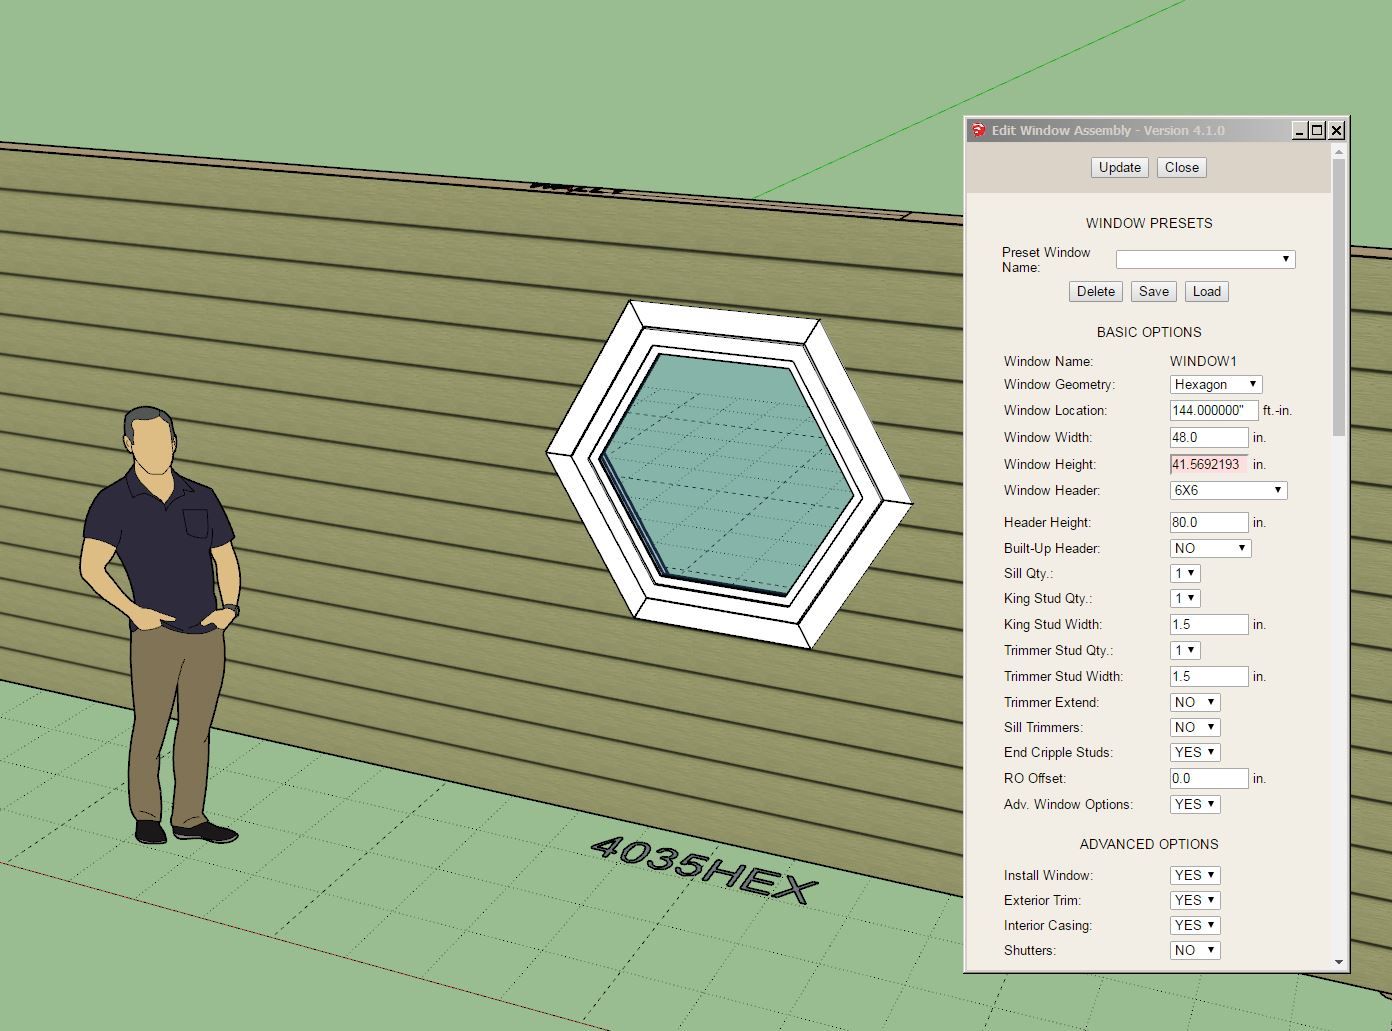The height and width of the screenshot is (1031, 1392).
Task: Click the dialog's vertical scrollbar thumb
Action: 1339,297
